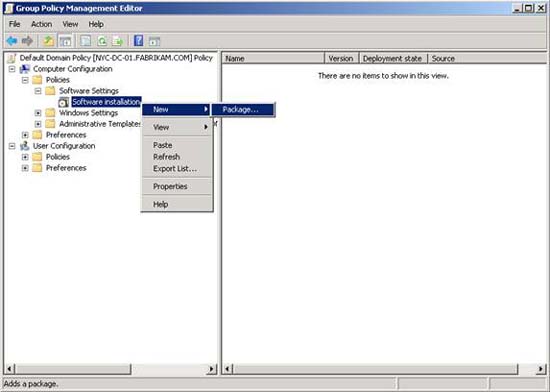Viewport: 550px width, 392px height.
Task: Click the left tree pane horizontal scrollbar
Action: click(x=110, y=369)
